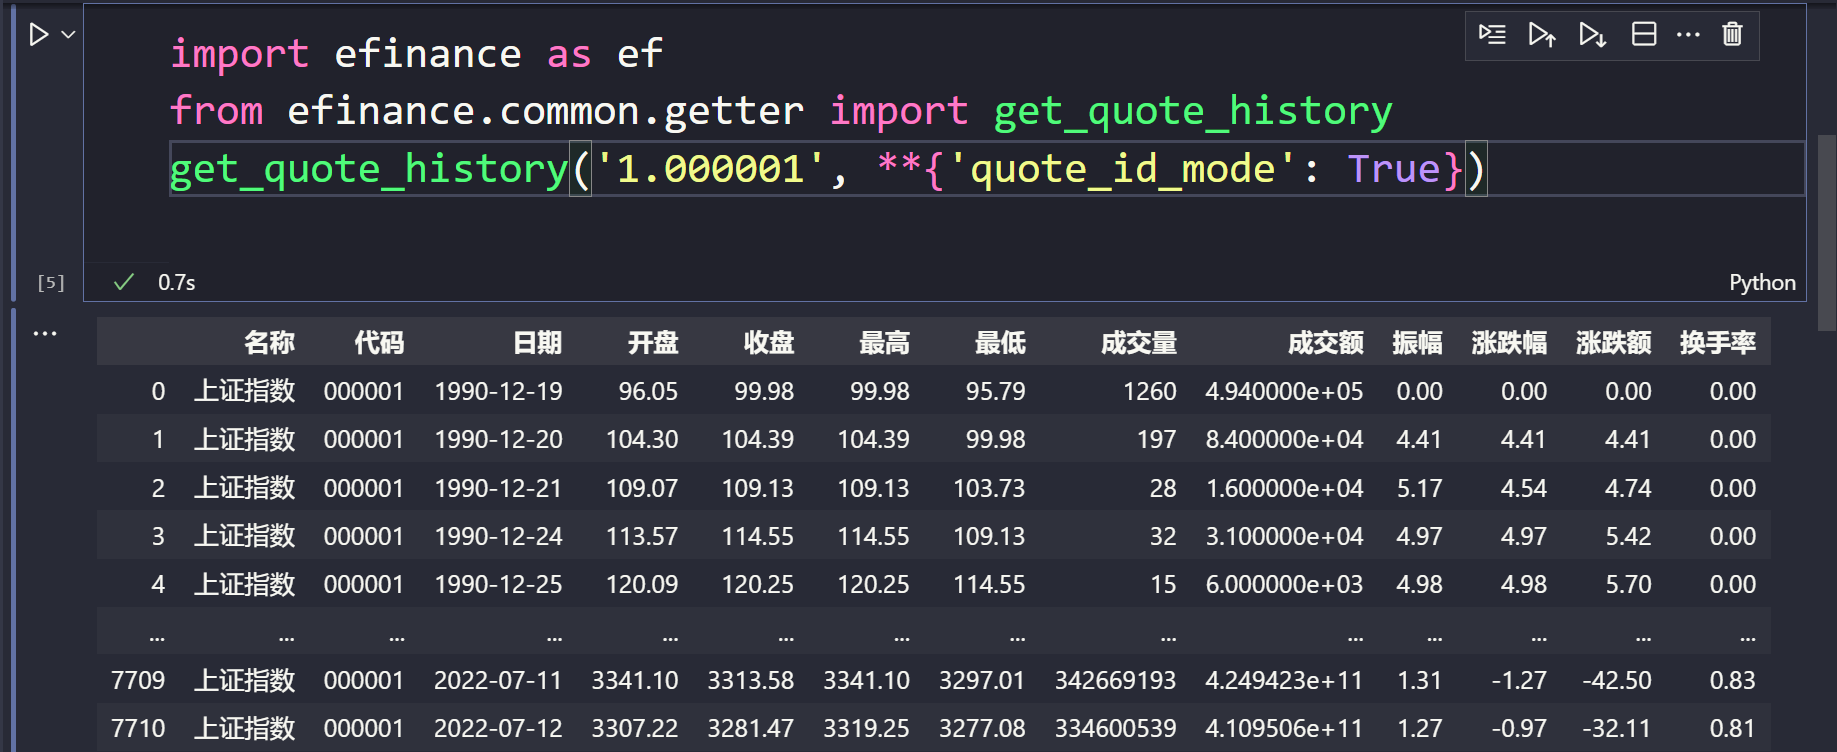Click Run by Line icon in cell toolbar

click(x=1492, y=35)
